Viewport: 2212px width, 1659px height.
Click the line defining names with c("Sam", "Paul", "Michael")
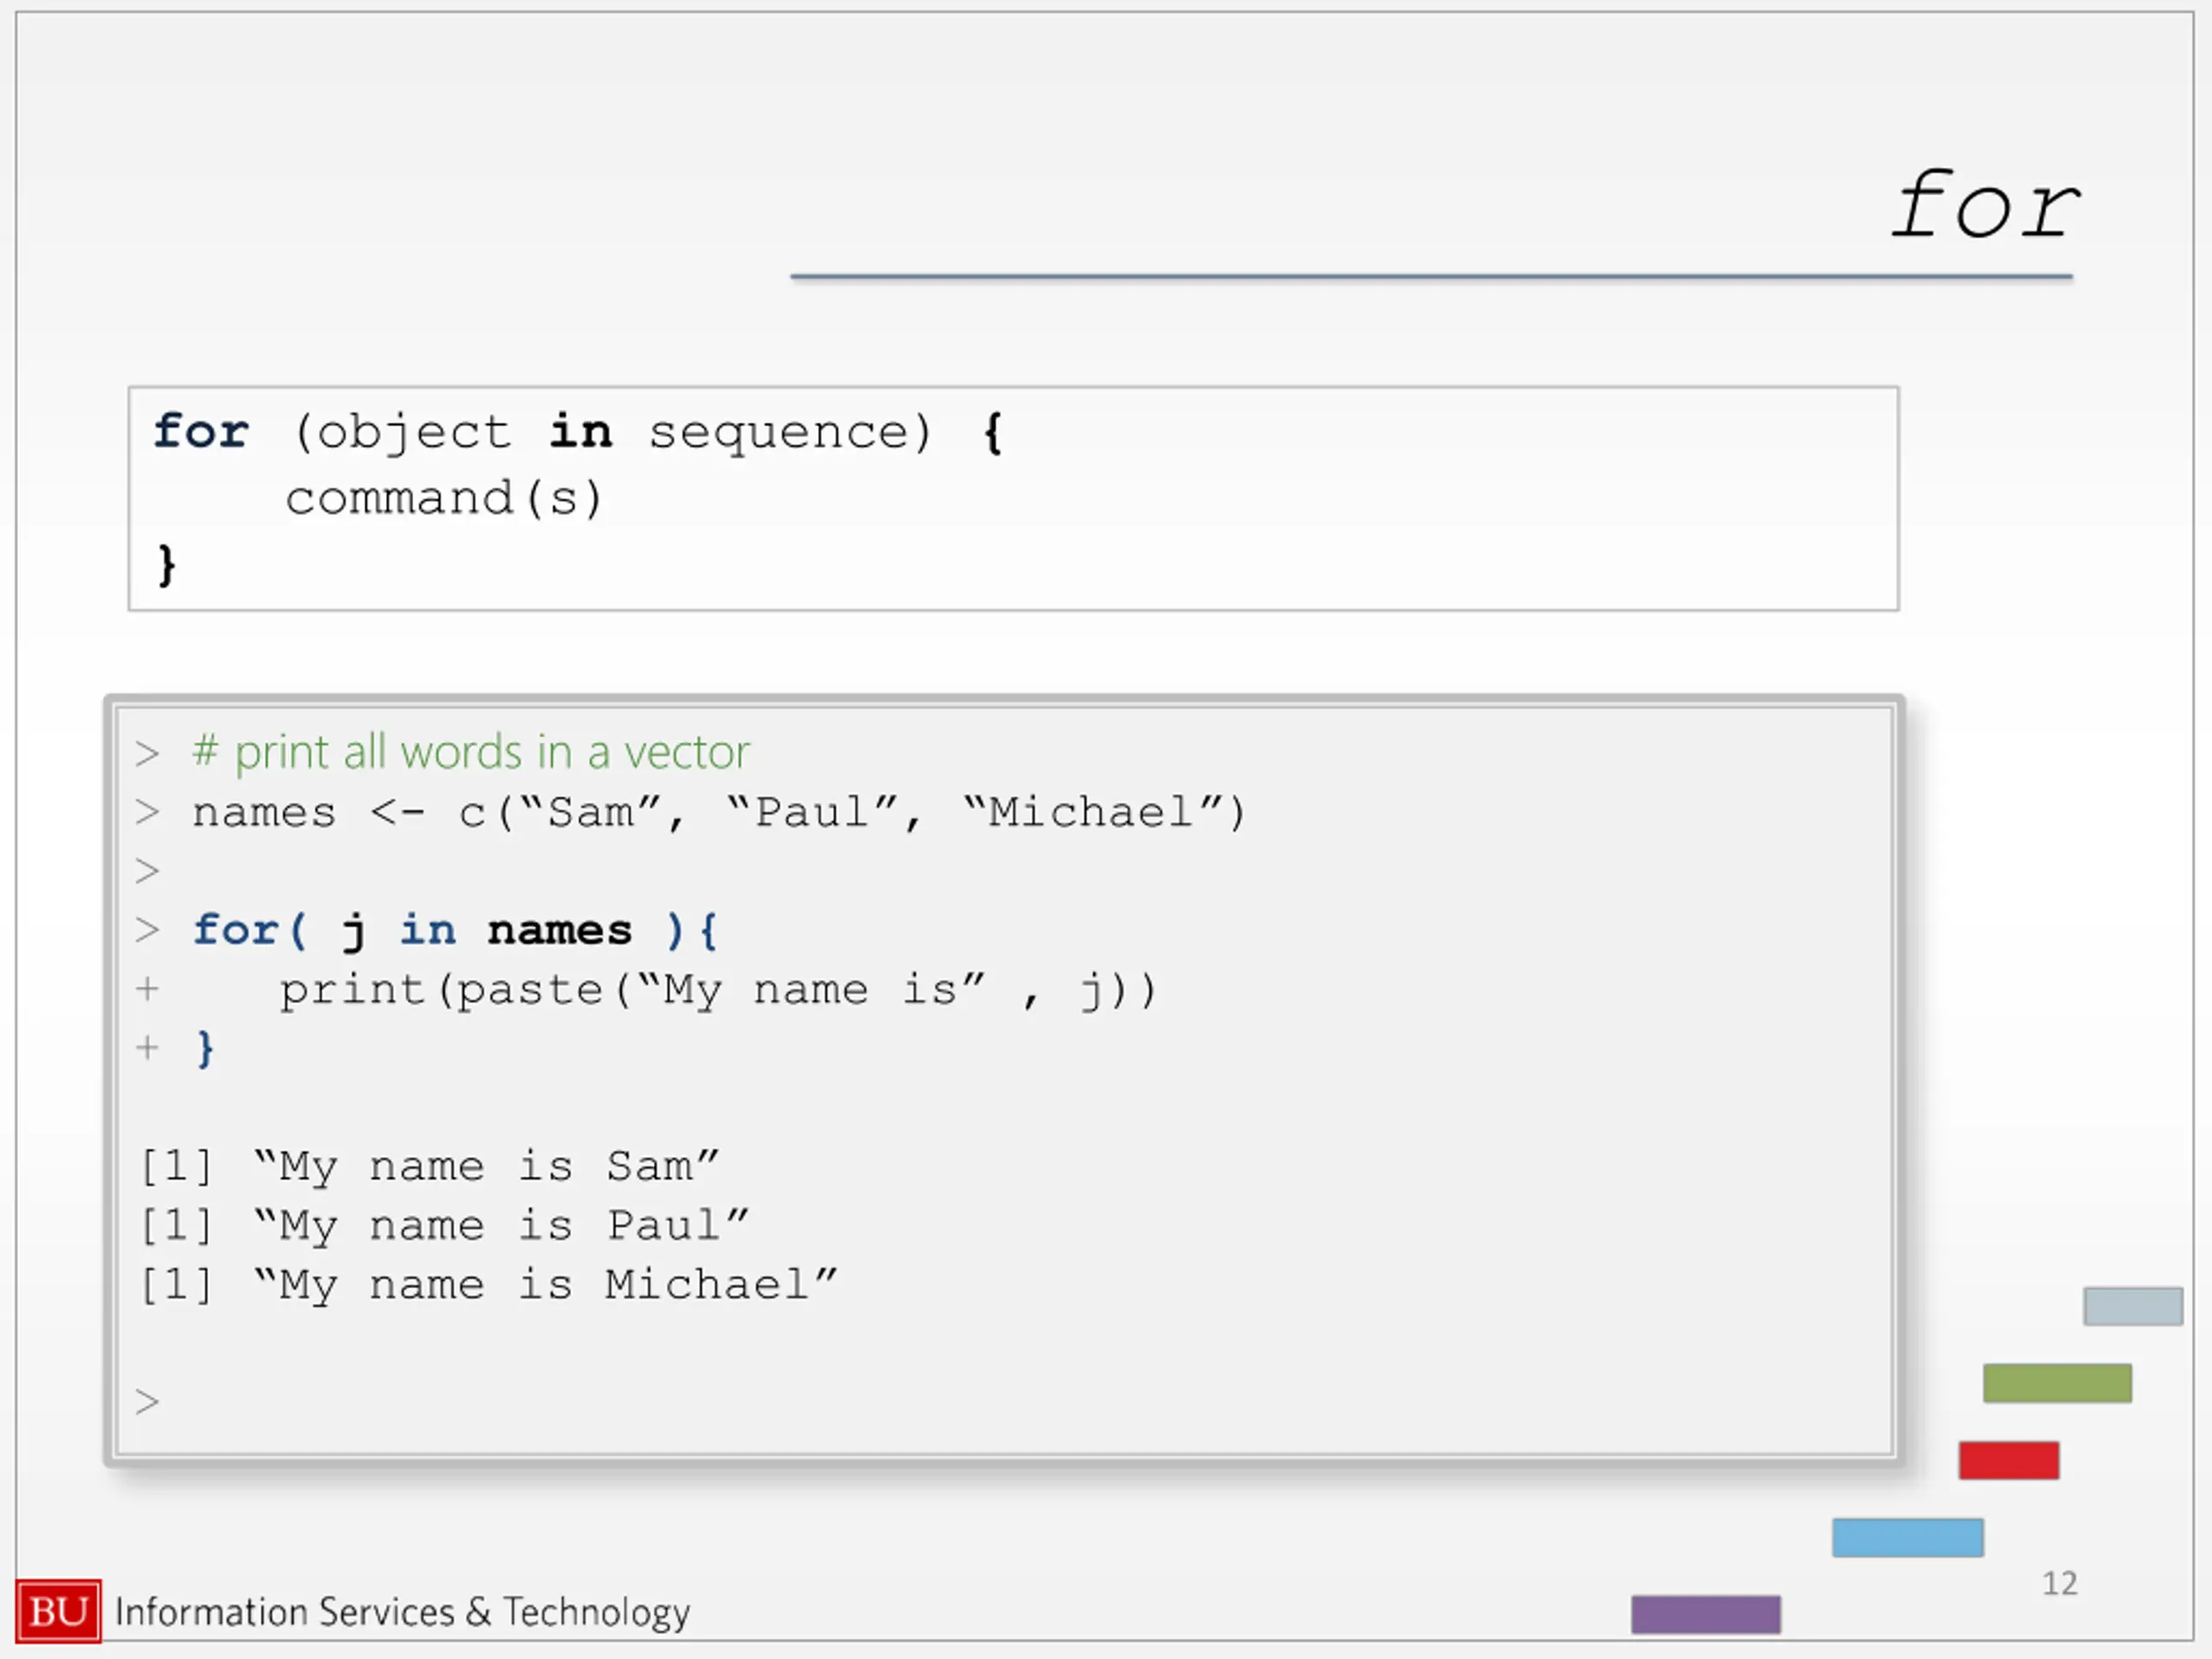coord(719,812)
